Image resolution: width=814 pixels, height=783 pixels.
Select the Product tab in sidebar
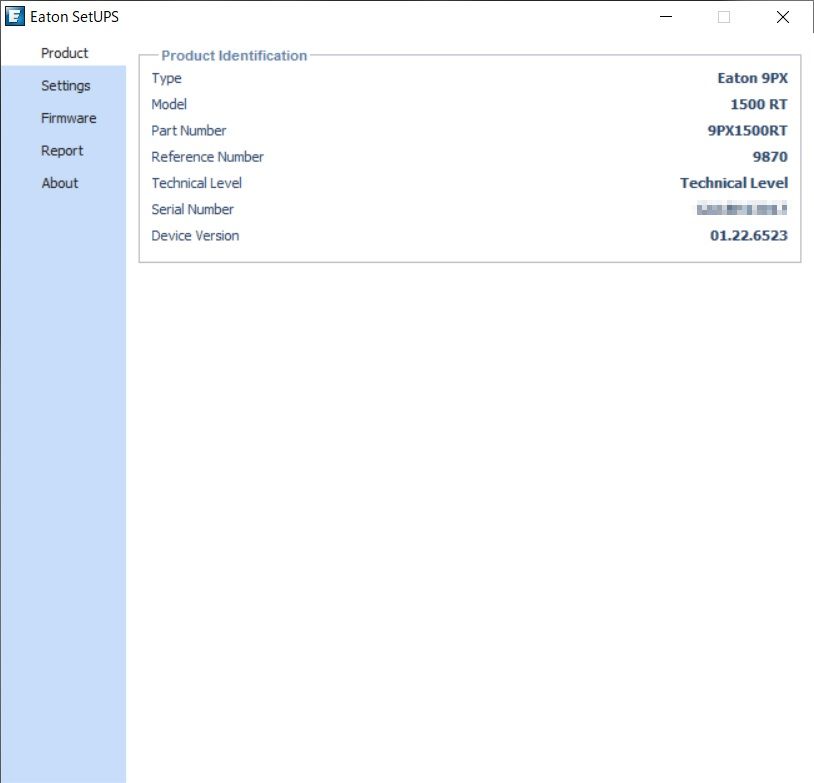coord(63,53)
